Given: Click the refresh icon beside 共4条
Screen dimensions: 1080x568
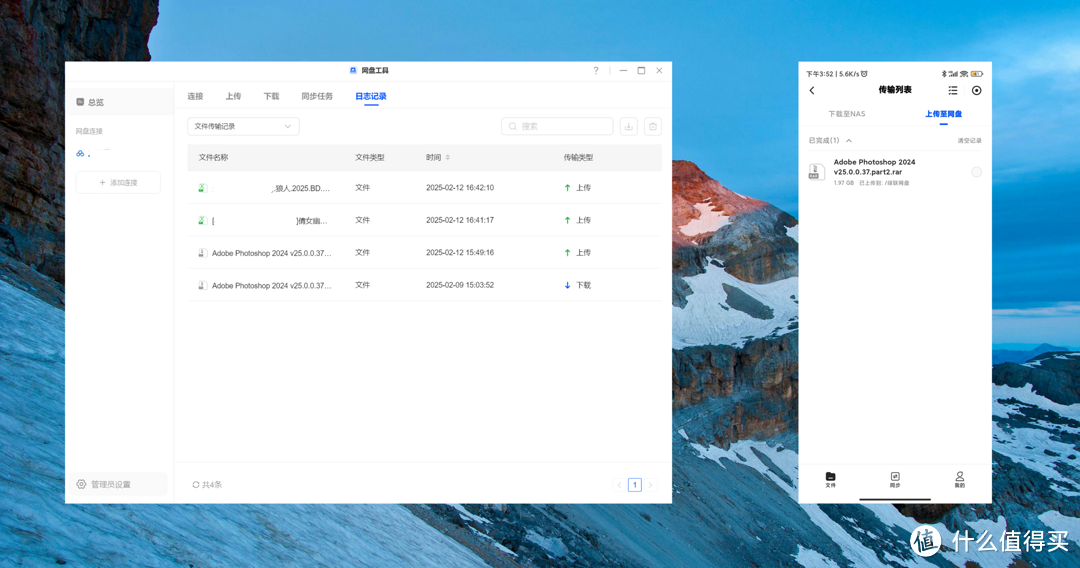Looking at the screenshot, I should (x=196, y=485).
